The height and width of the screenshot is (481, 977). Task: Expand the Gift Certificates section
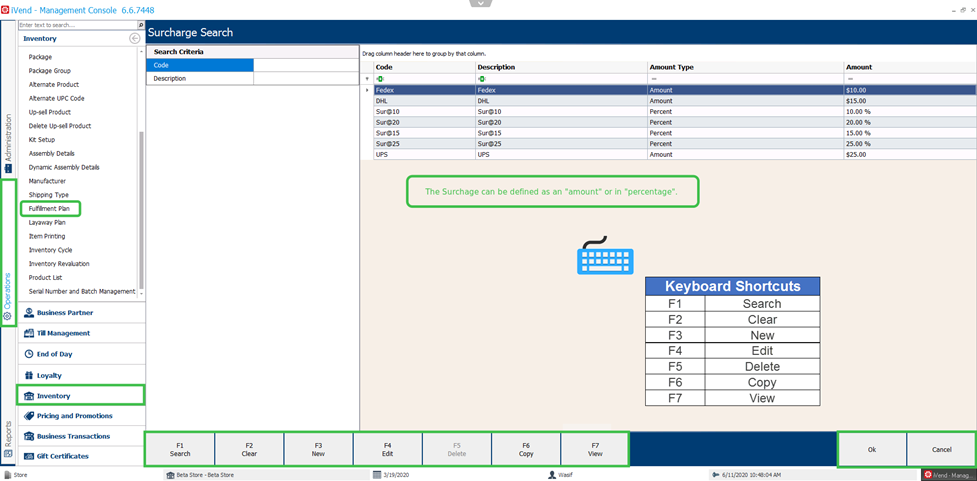point(81,456)
